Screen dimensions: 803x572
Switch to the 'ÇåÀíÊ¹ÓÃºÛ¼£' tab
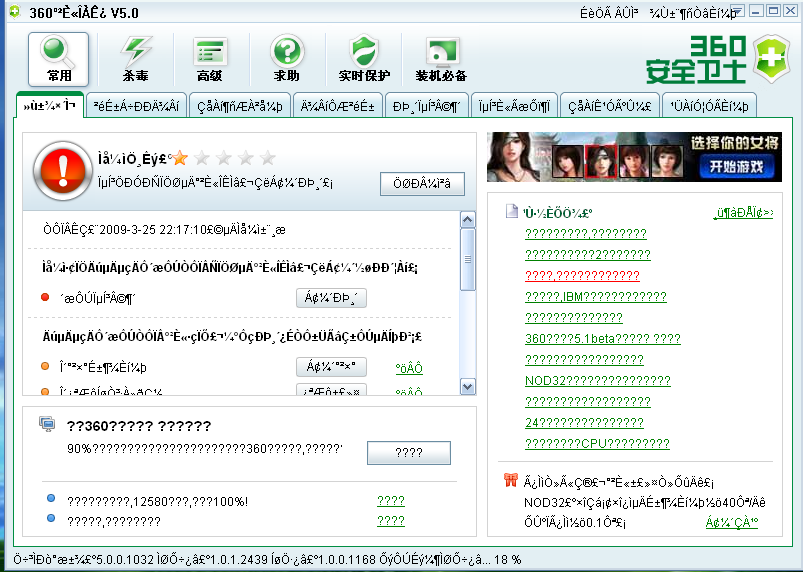(x=610, y=106)
